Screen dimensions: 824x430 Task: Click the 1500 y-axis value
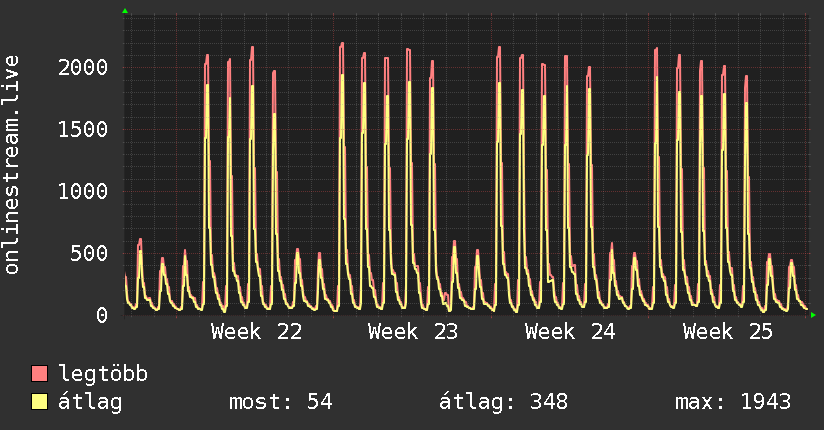(83, 129)
